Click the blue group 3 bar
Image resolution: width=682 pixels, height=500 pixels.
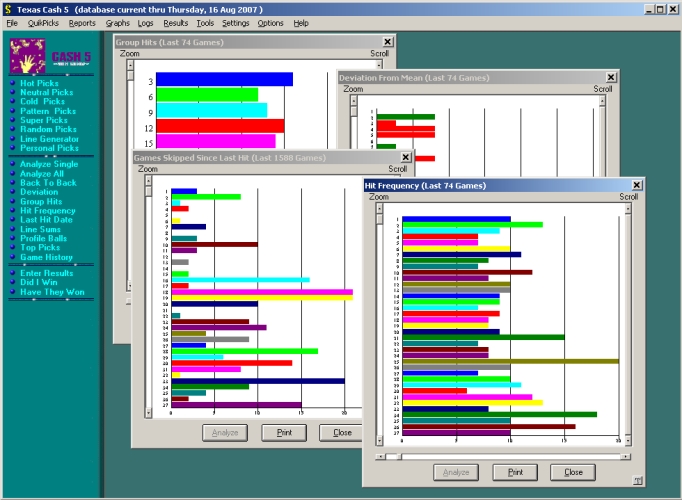click(x=224, y=79)
